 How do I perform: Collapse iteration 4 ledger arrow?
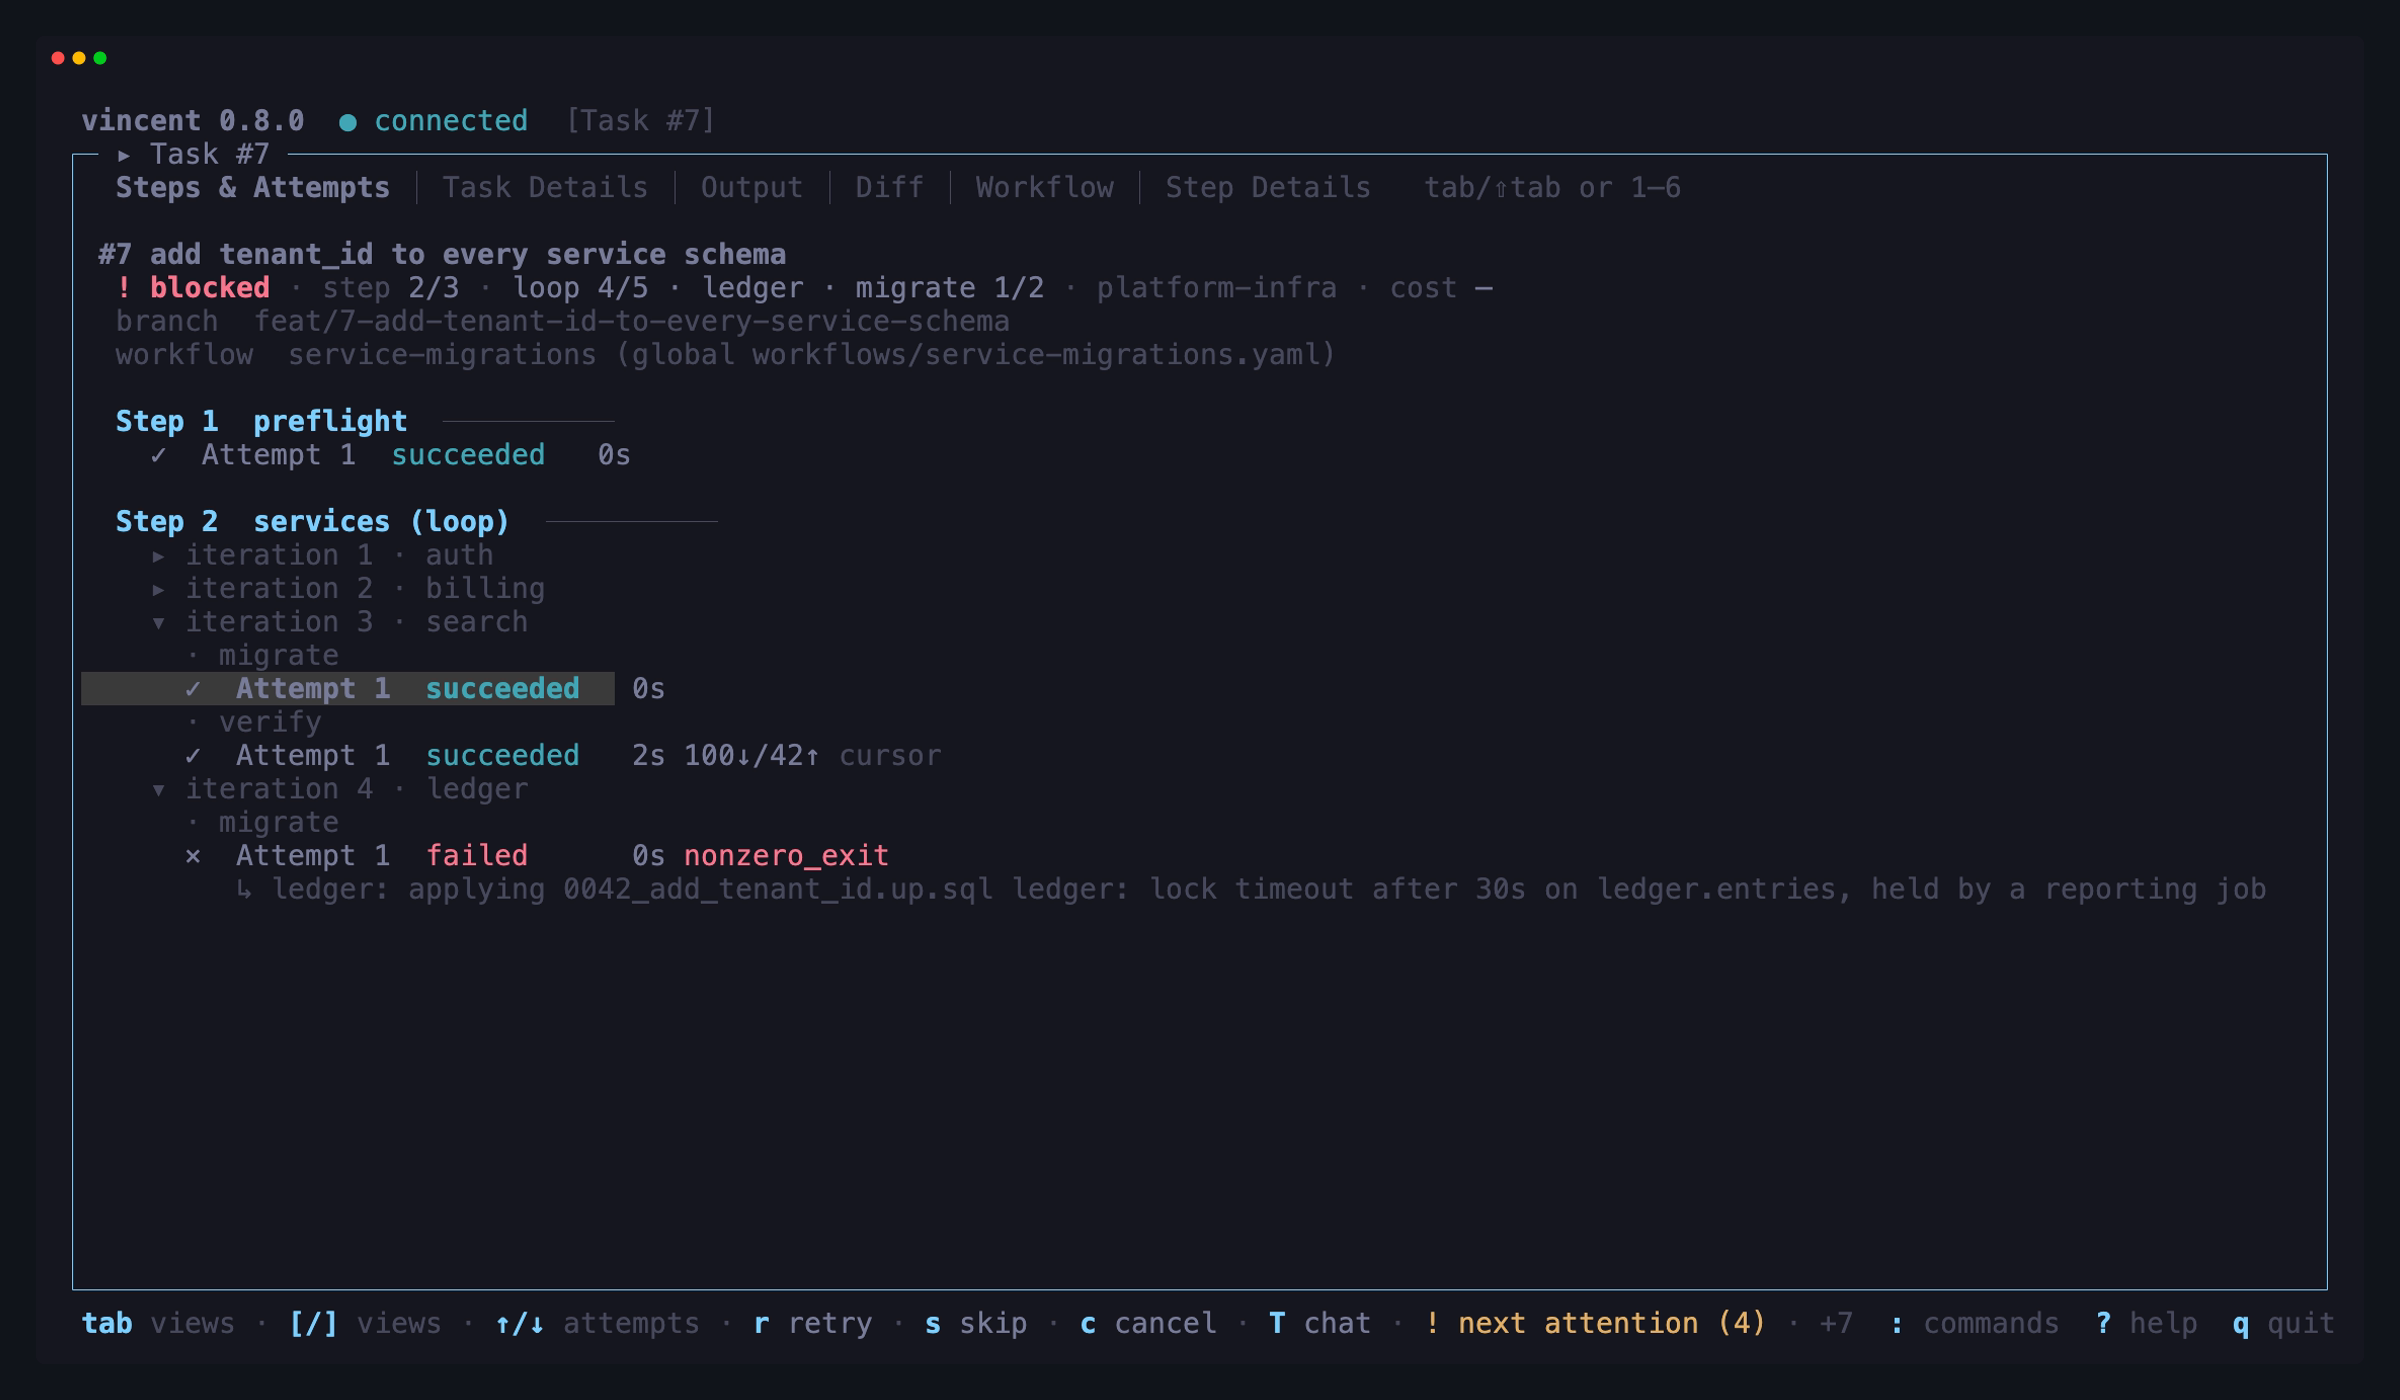(158, 789)
